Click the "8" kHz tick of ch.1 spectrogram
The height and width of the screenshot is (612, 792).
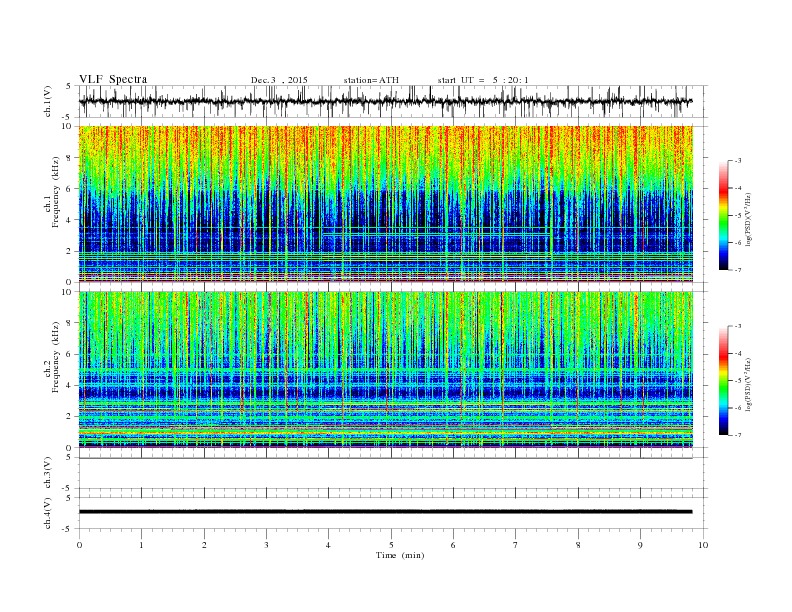pos(69,158)
